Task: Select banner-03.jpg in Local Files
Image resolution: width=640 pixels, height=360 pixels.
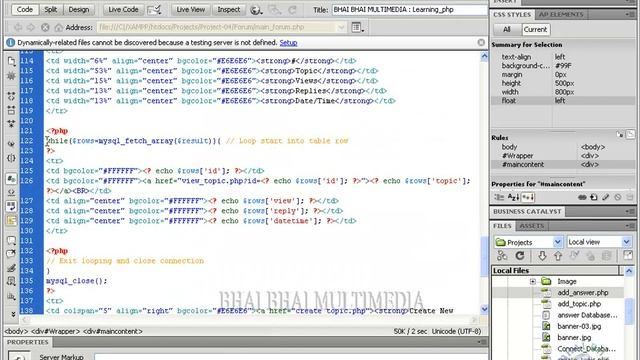Action: pos(579,326)
